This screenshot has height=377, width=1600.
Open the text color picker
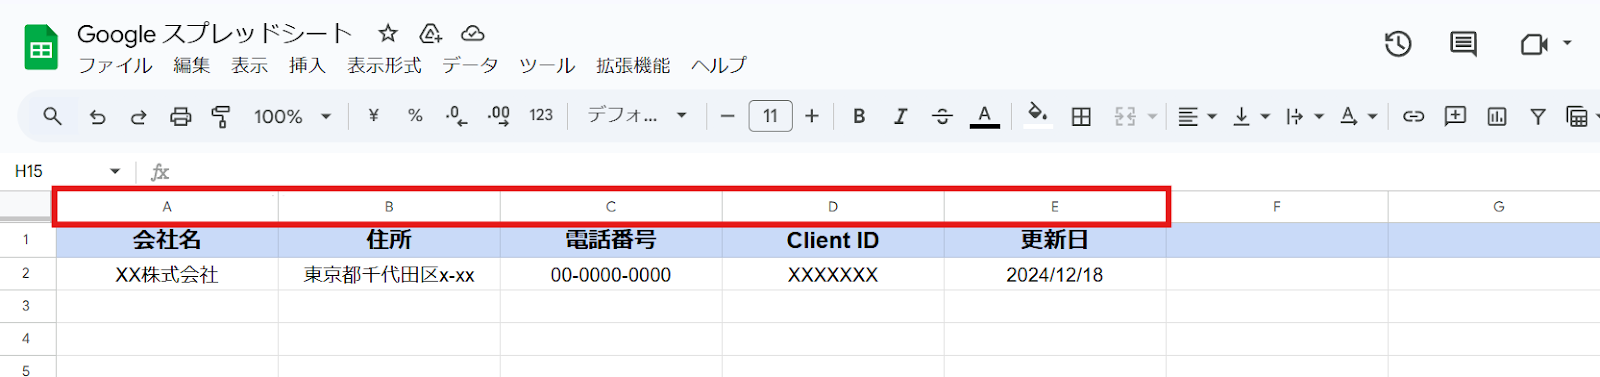click(x=985, y=116)
